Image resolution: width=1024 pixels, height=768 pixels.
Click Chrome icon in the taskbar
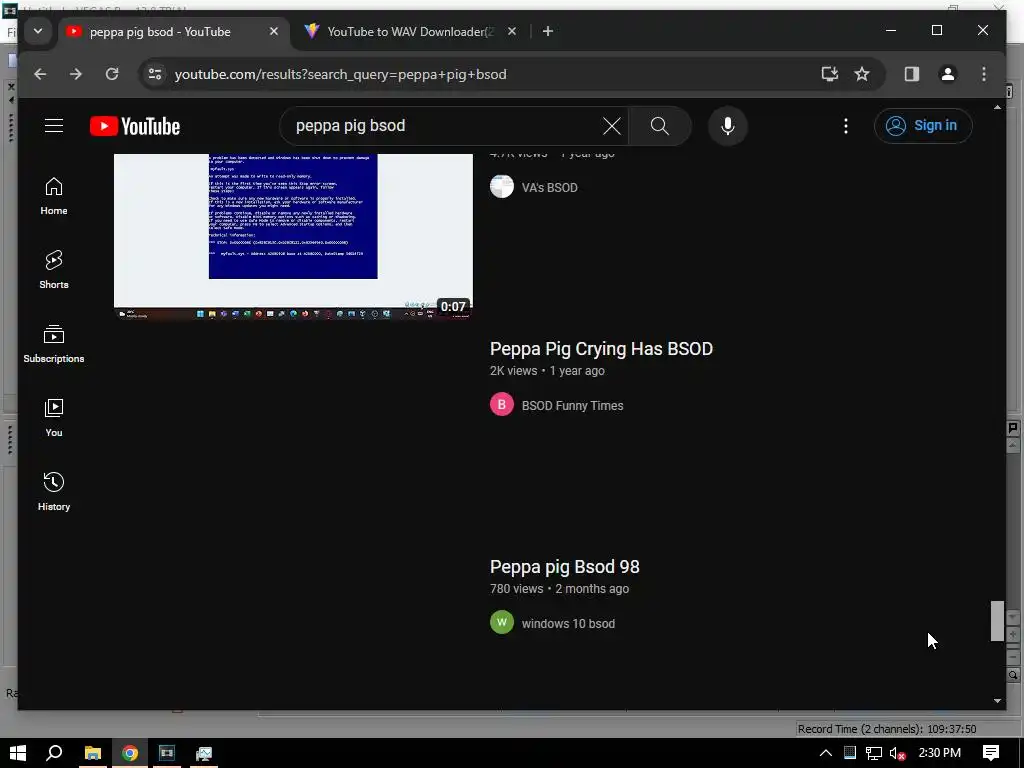click(129, 753)
